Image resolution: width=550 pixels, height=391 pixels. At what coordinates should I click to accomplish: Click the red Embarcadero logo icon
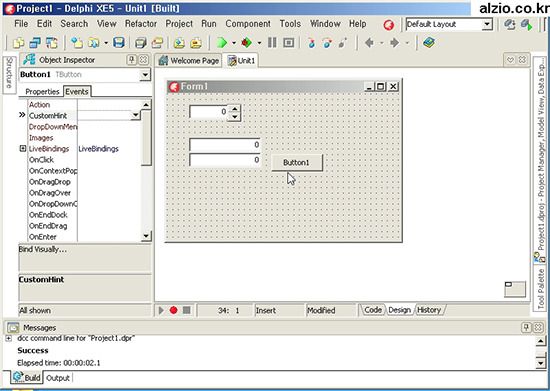pos(388,25)
